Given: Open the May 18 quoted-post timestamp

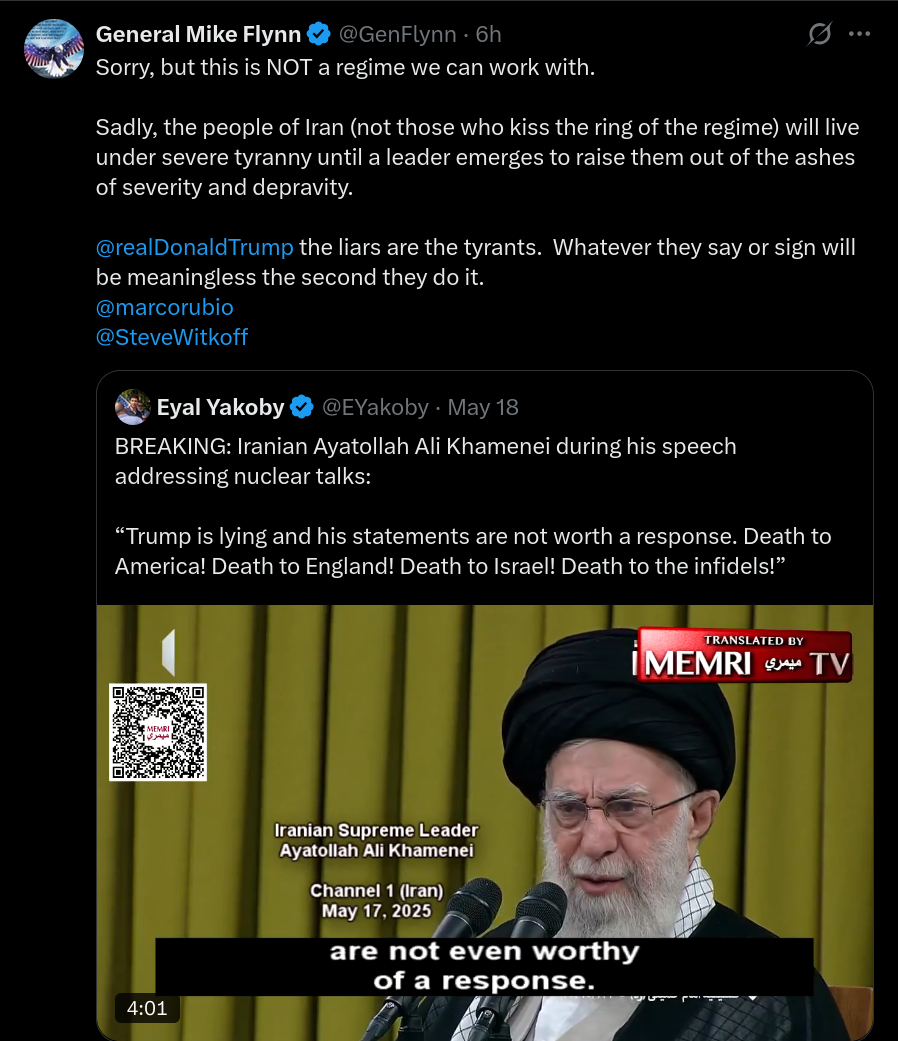Looking at the screenshot, I should pos(483,407).
